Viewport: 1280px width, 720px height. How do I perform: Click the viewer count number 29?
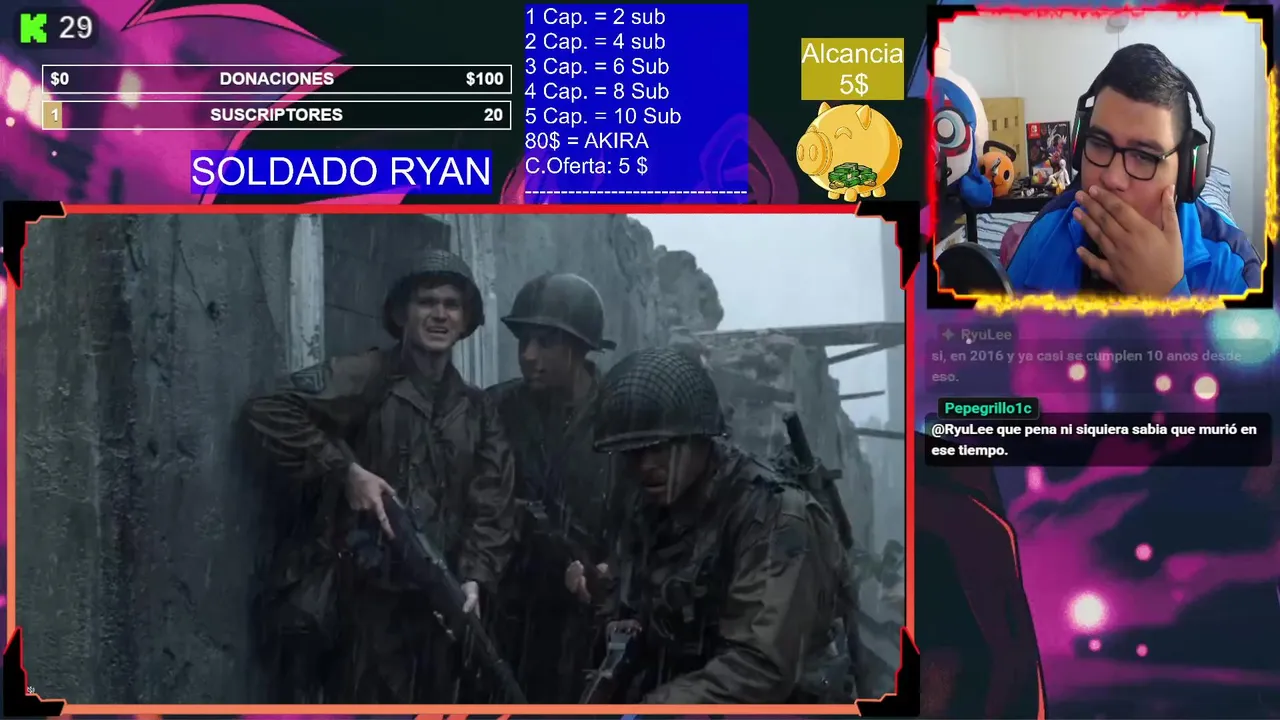(75, 28)
